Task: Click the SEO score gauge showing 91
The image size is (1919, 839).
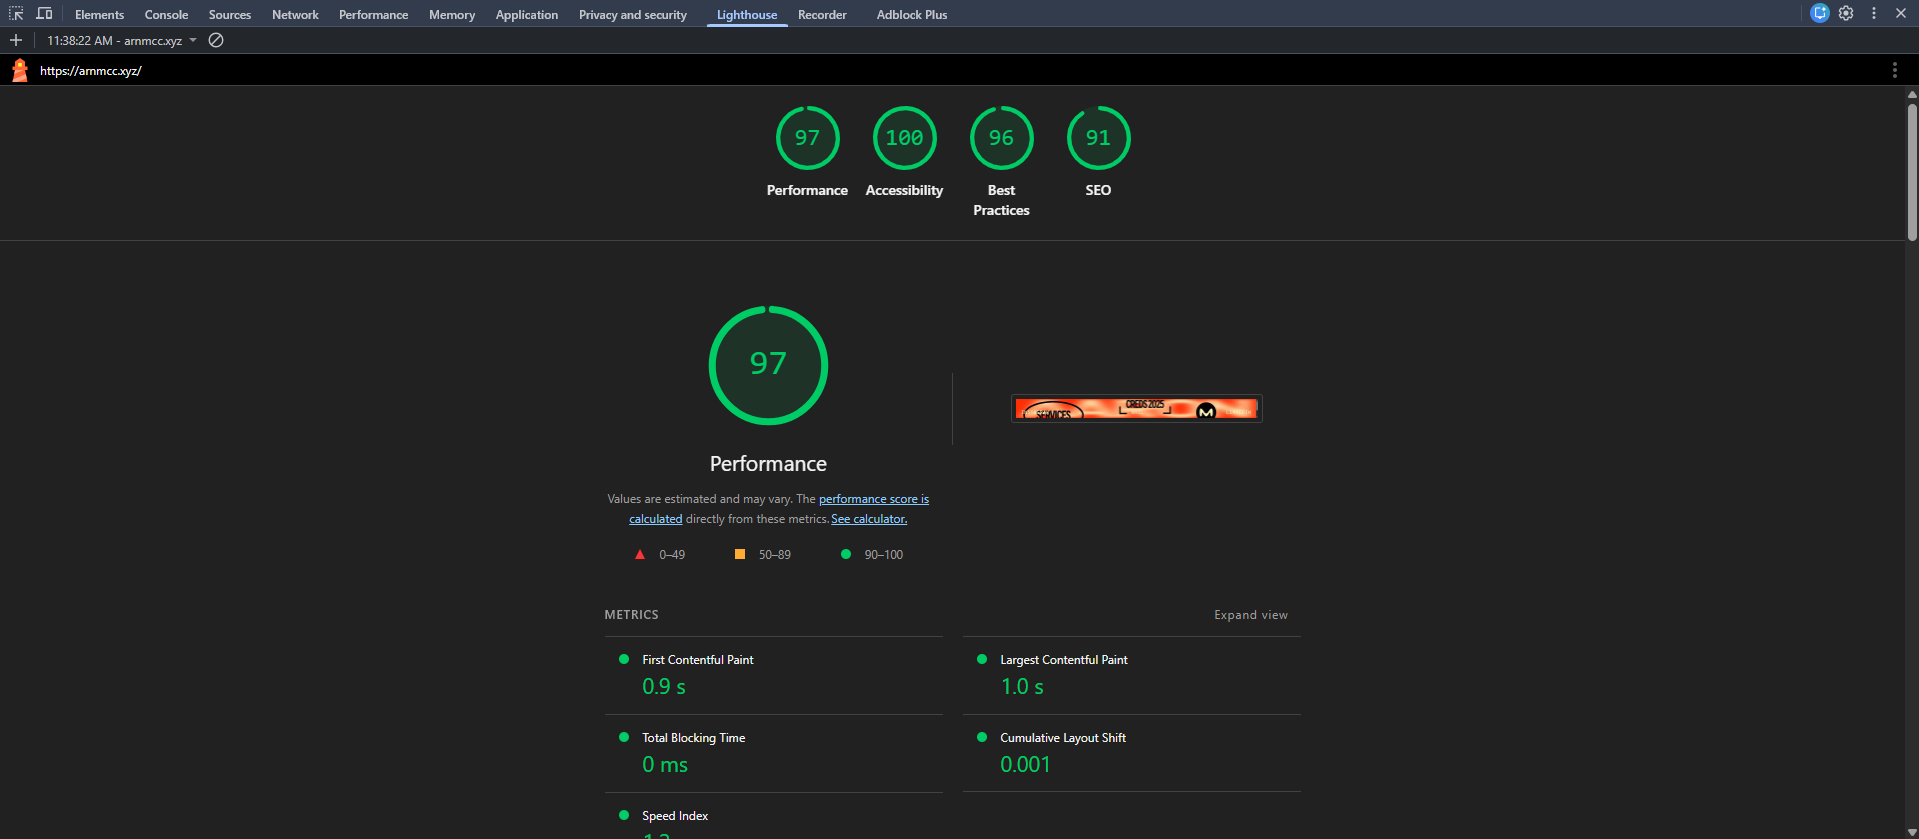Action: coord(1098,139)
